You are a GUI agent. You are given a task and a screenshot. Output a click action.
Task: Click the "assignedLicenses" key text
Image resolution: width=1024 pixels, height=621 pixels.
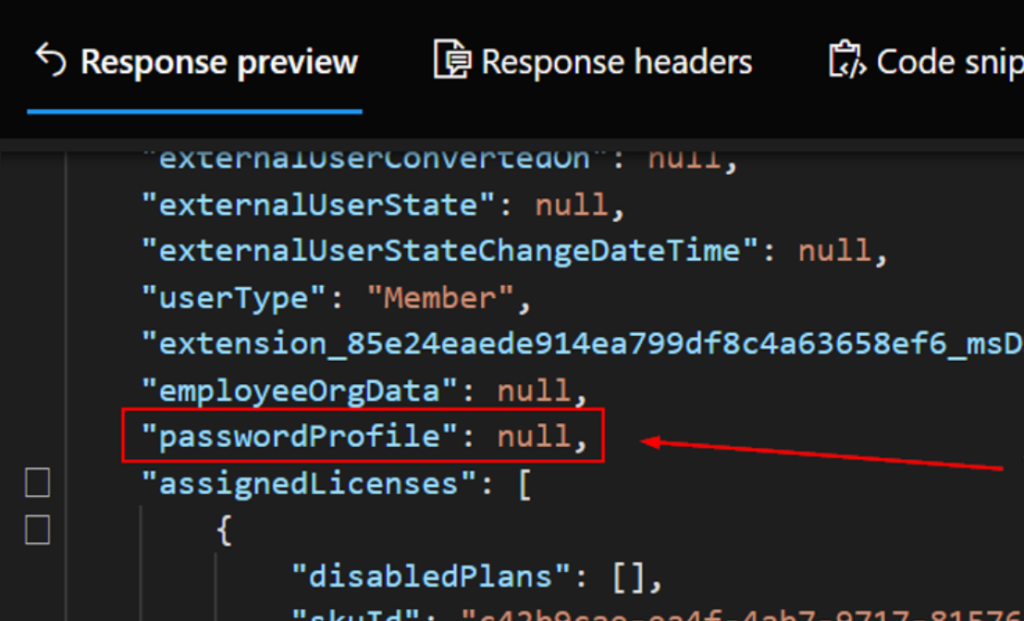pos(310,484)
